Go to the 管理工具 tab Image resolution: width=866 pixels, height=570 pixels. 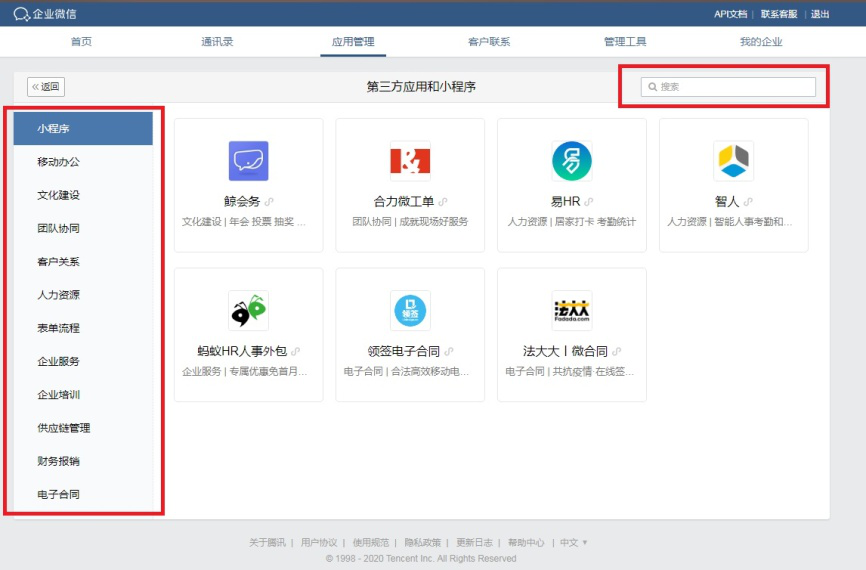click(x=625, y=42)
